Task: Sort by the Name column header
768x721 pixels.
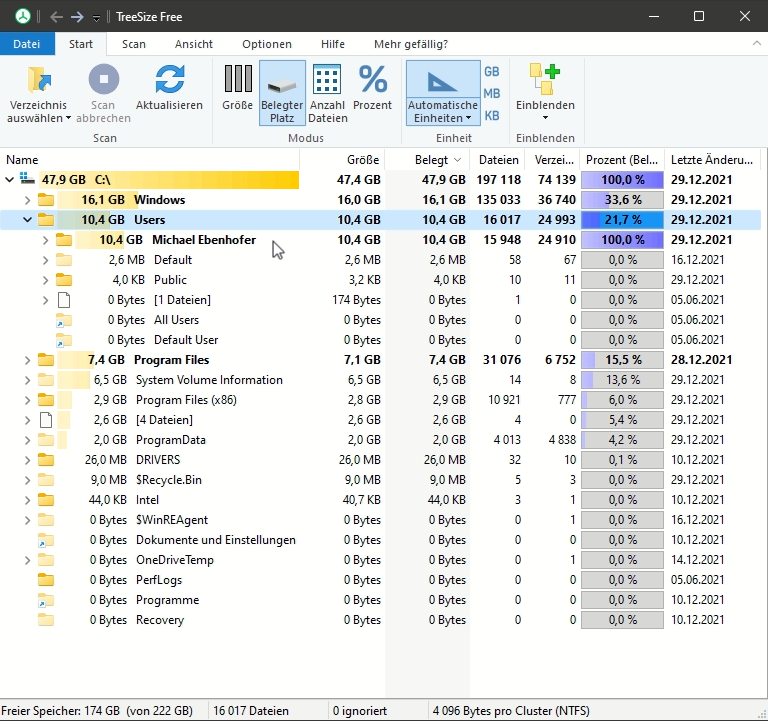Action: point(149,160)
